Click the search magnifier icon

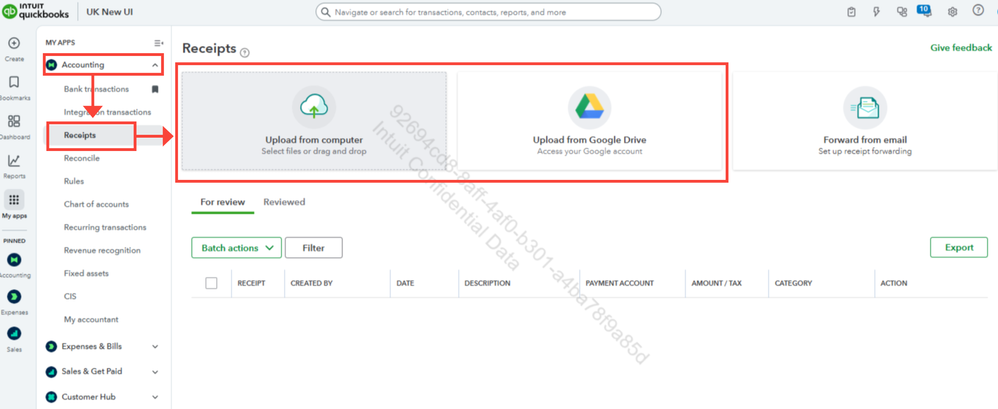(x=327, y=12)
